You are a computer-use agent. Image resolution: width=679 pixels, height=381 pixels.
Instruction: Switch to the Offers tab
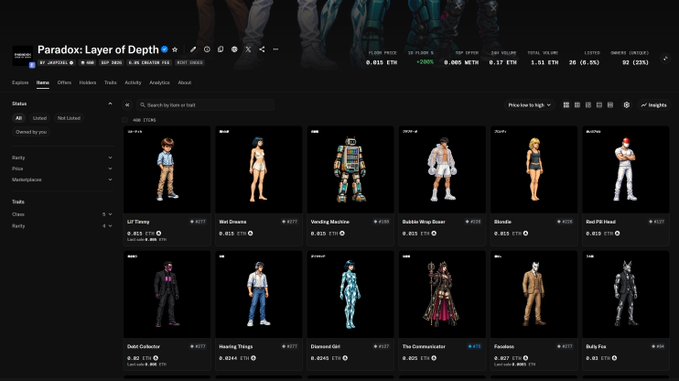pyautogui.click(x=64, y=82)
